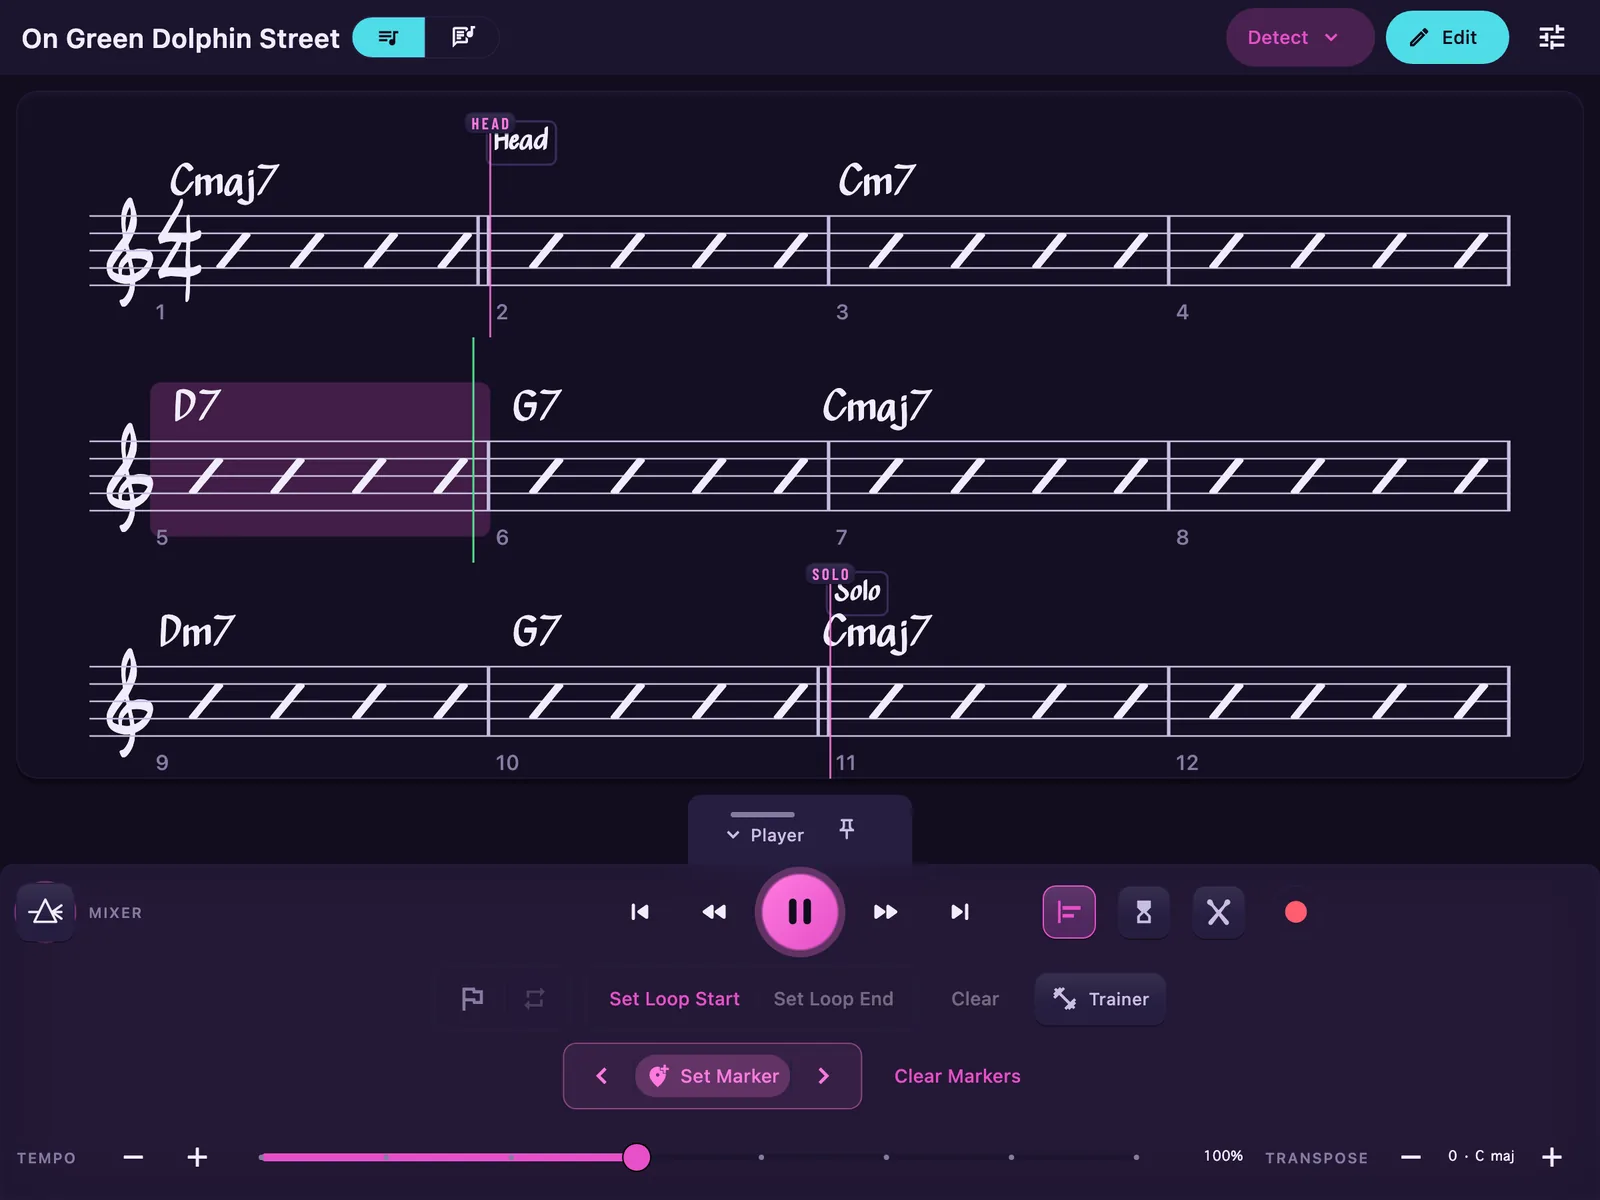This screenshot has height=1200, width=1600.
Task: Click Set Loop End
Action: point(833,999)
